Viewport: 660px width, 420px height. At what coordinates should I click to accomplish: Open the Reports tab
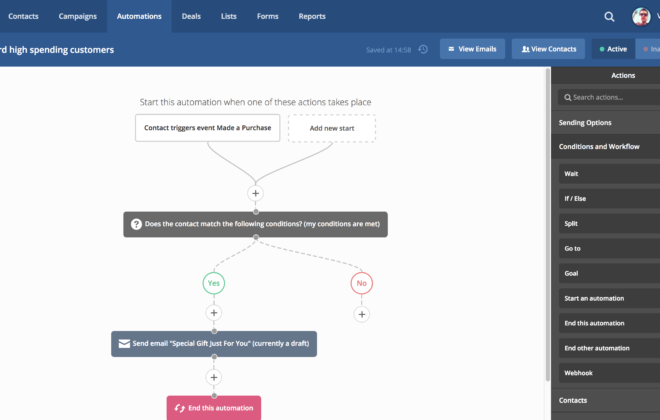(x=312, y=16)
